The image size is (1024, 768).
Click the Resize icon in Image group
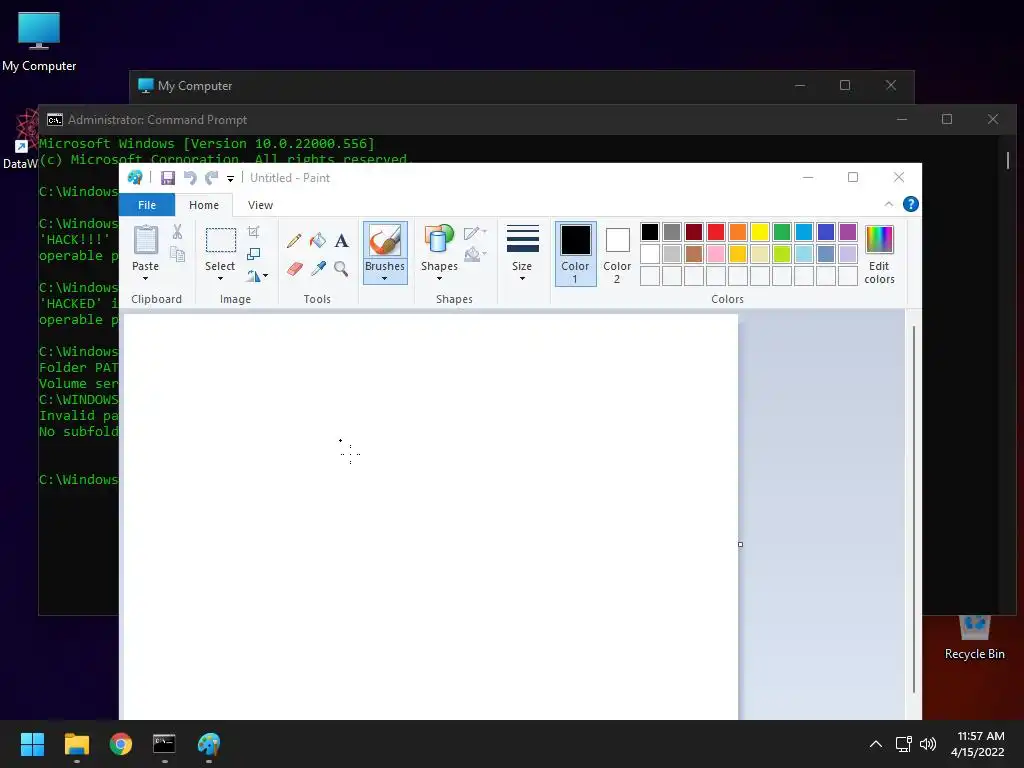(253, 254)
